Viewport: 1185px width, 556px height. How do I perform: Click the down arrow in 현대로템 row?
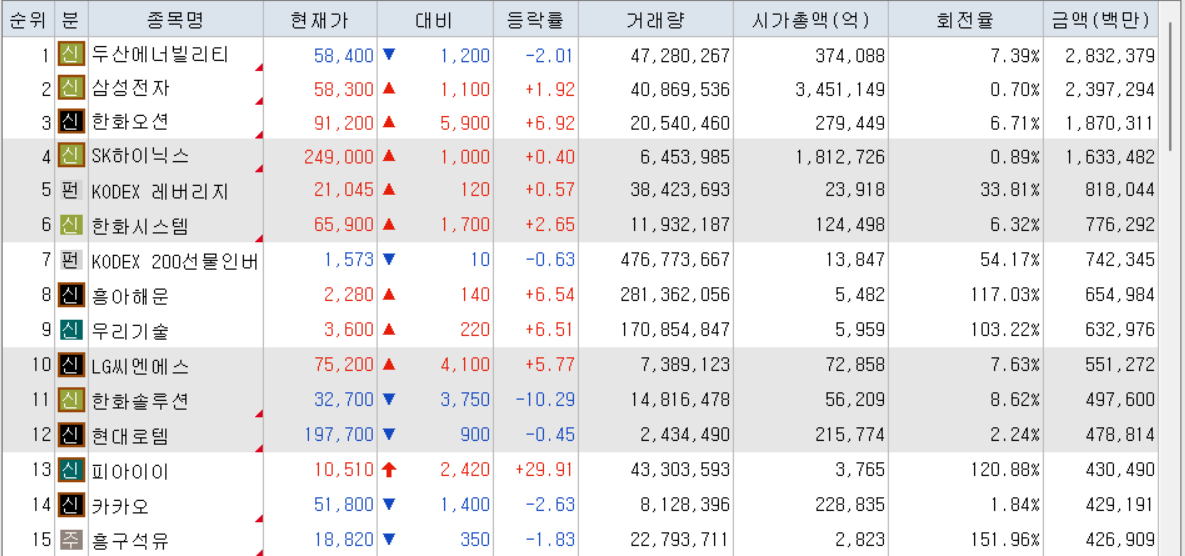point(389,434)
